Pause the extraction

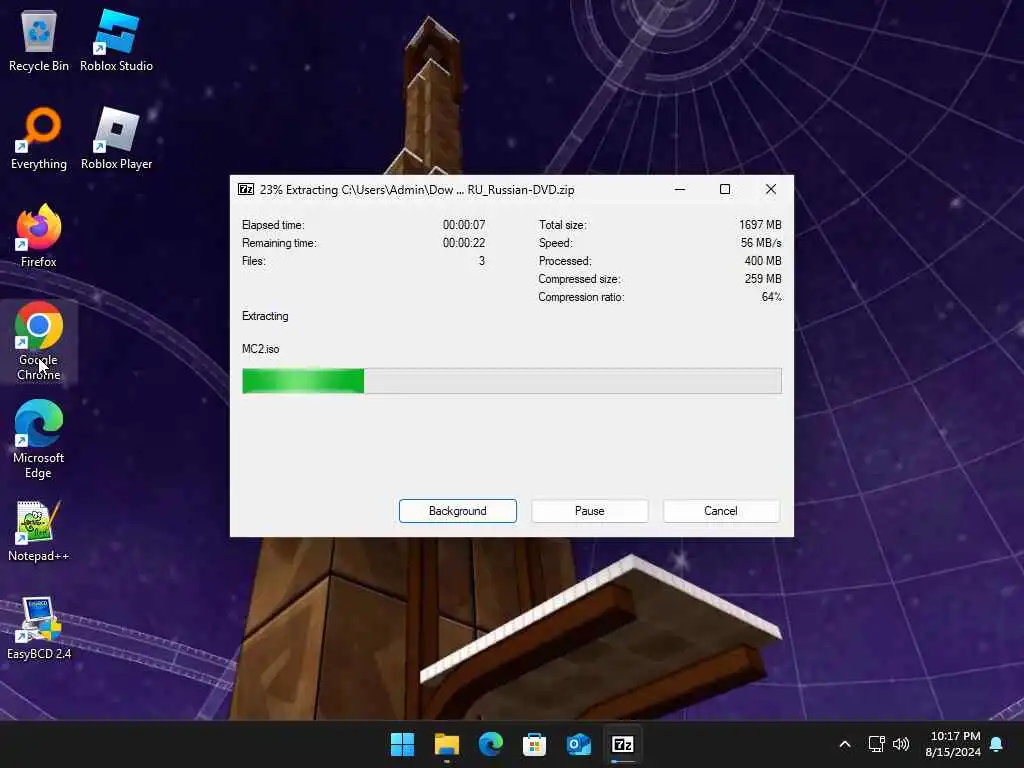(590, 511)
